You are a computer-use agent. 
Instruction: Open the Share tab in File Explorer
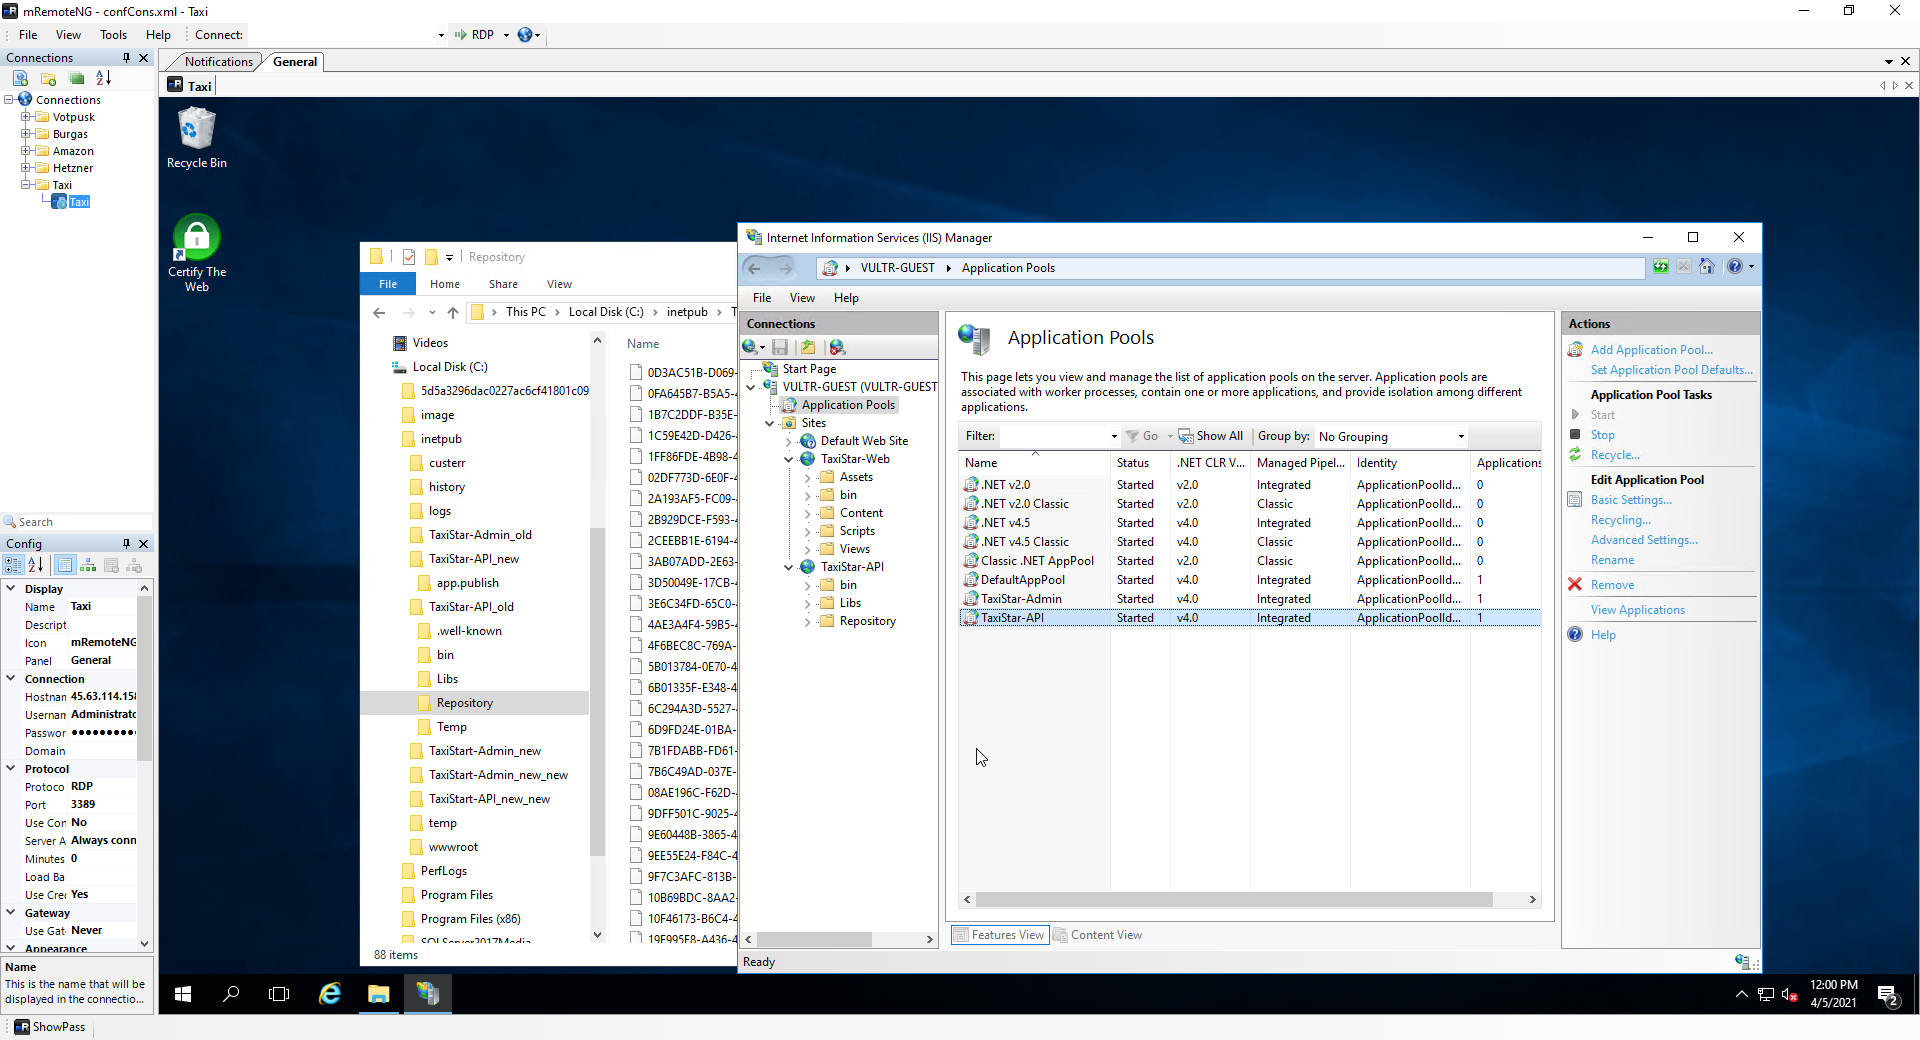pyautogui.click(x=503, y=284)
